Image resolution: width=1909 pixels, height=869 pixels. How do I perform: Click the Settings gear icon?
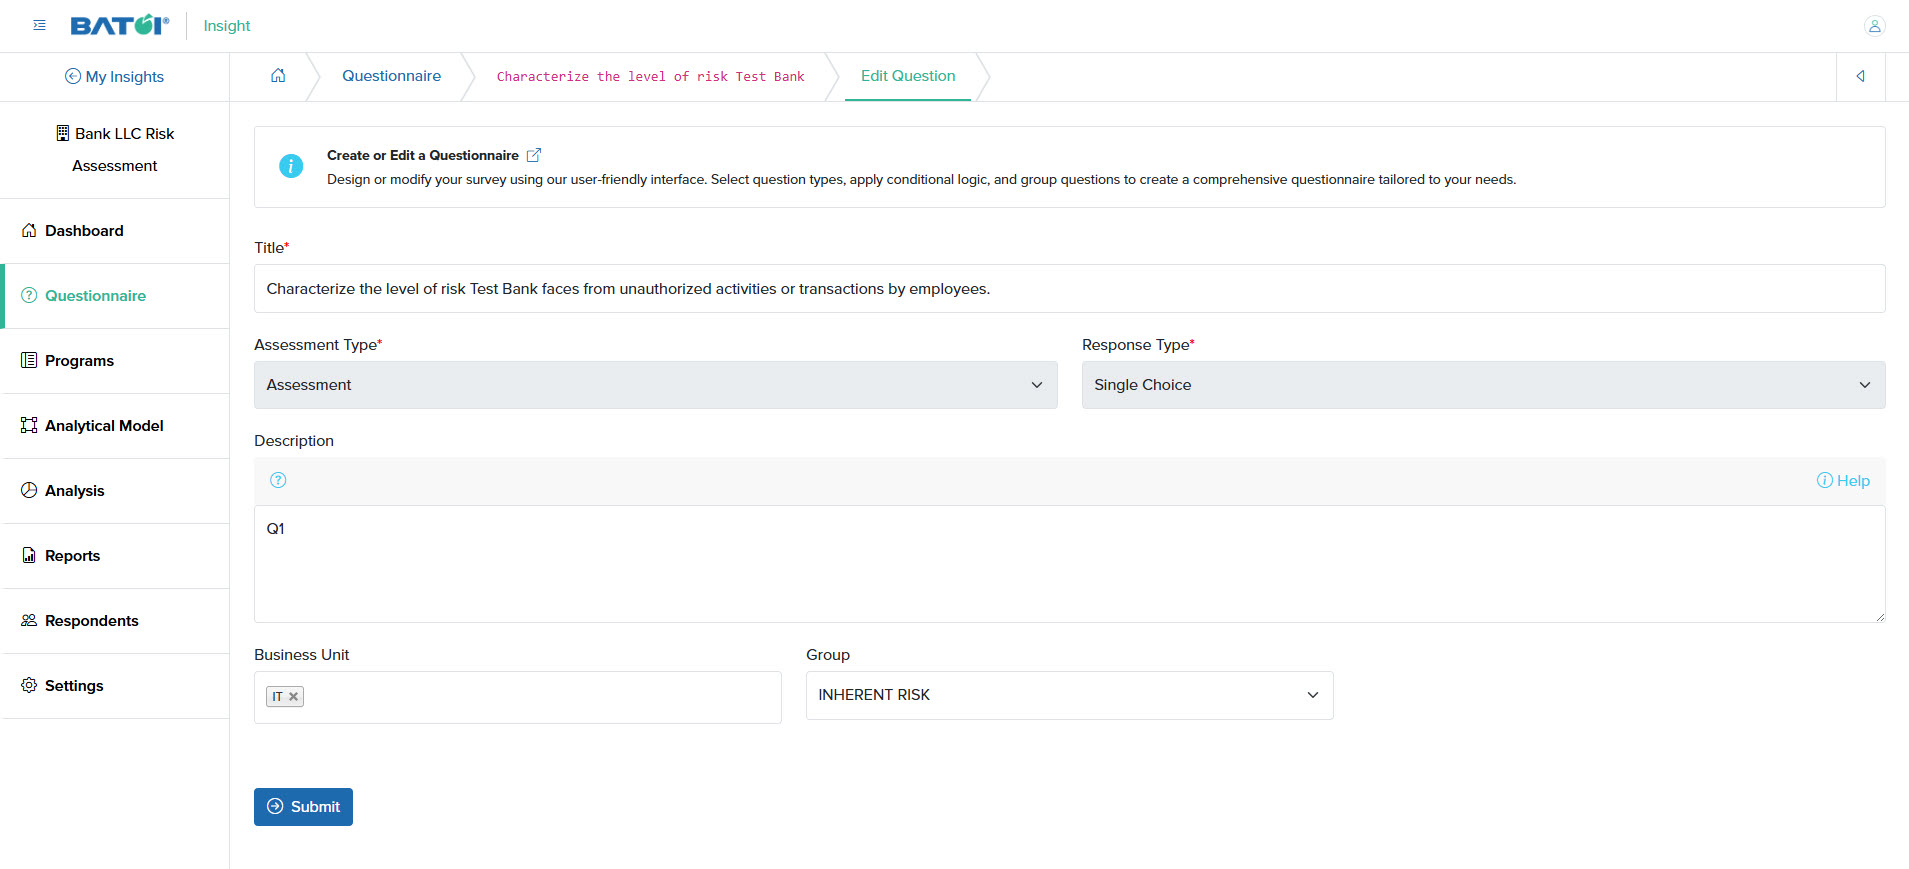coord(29,685)
